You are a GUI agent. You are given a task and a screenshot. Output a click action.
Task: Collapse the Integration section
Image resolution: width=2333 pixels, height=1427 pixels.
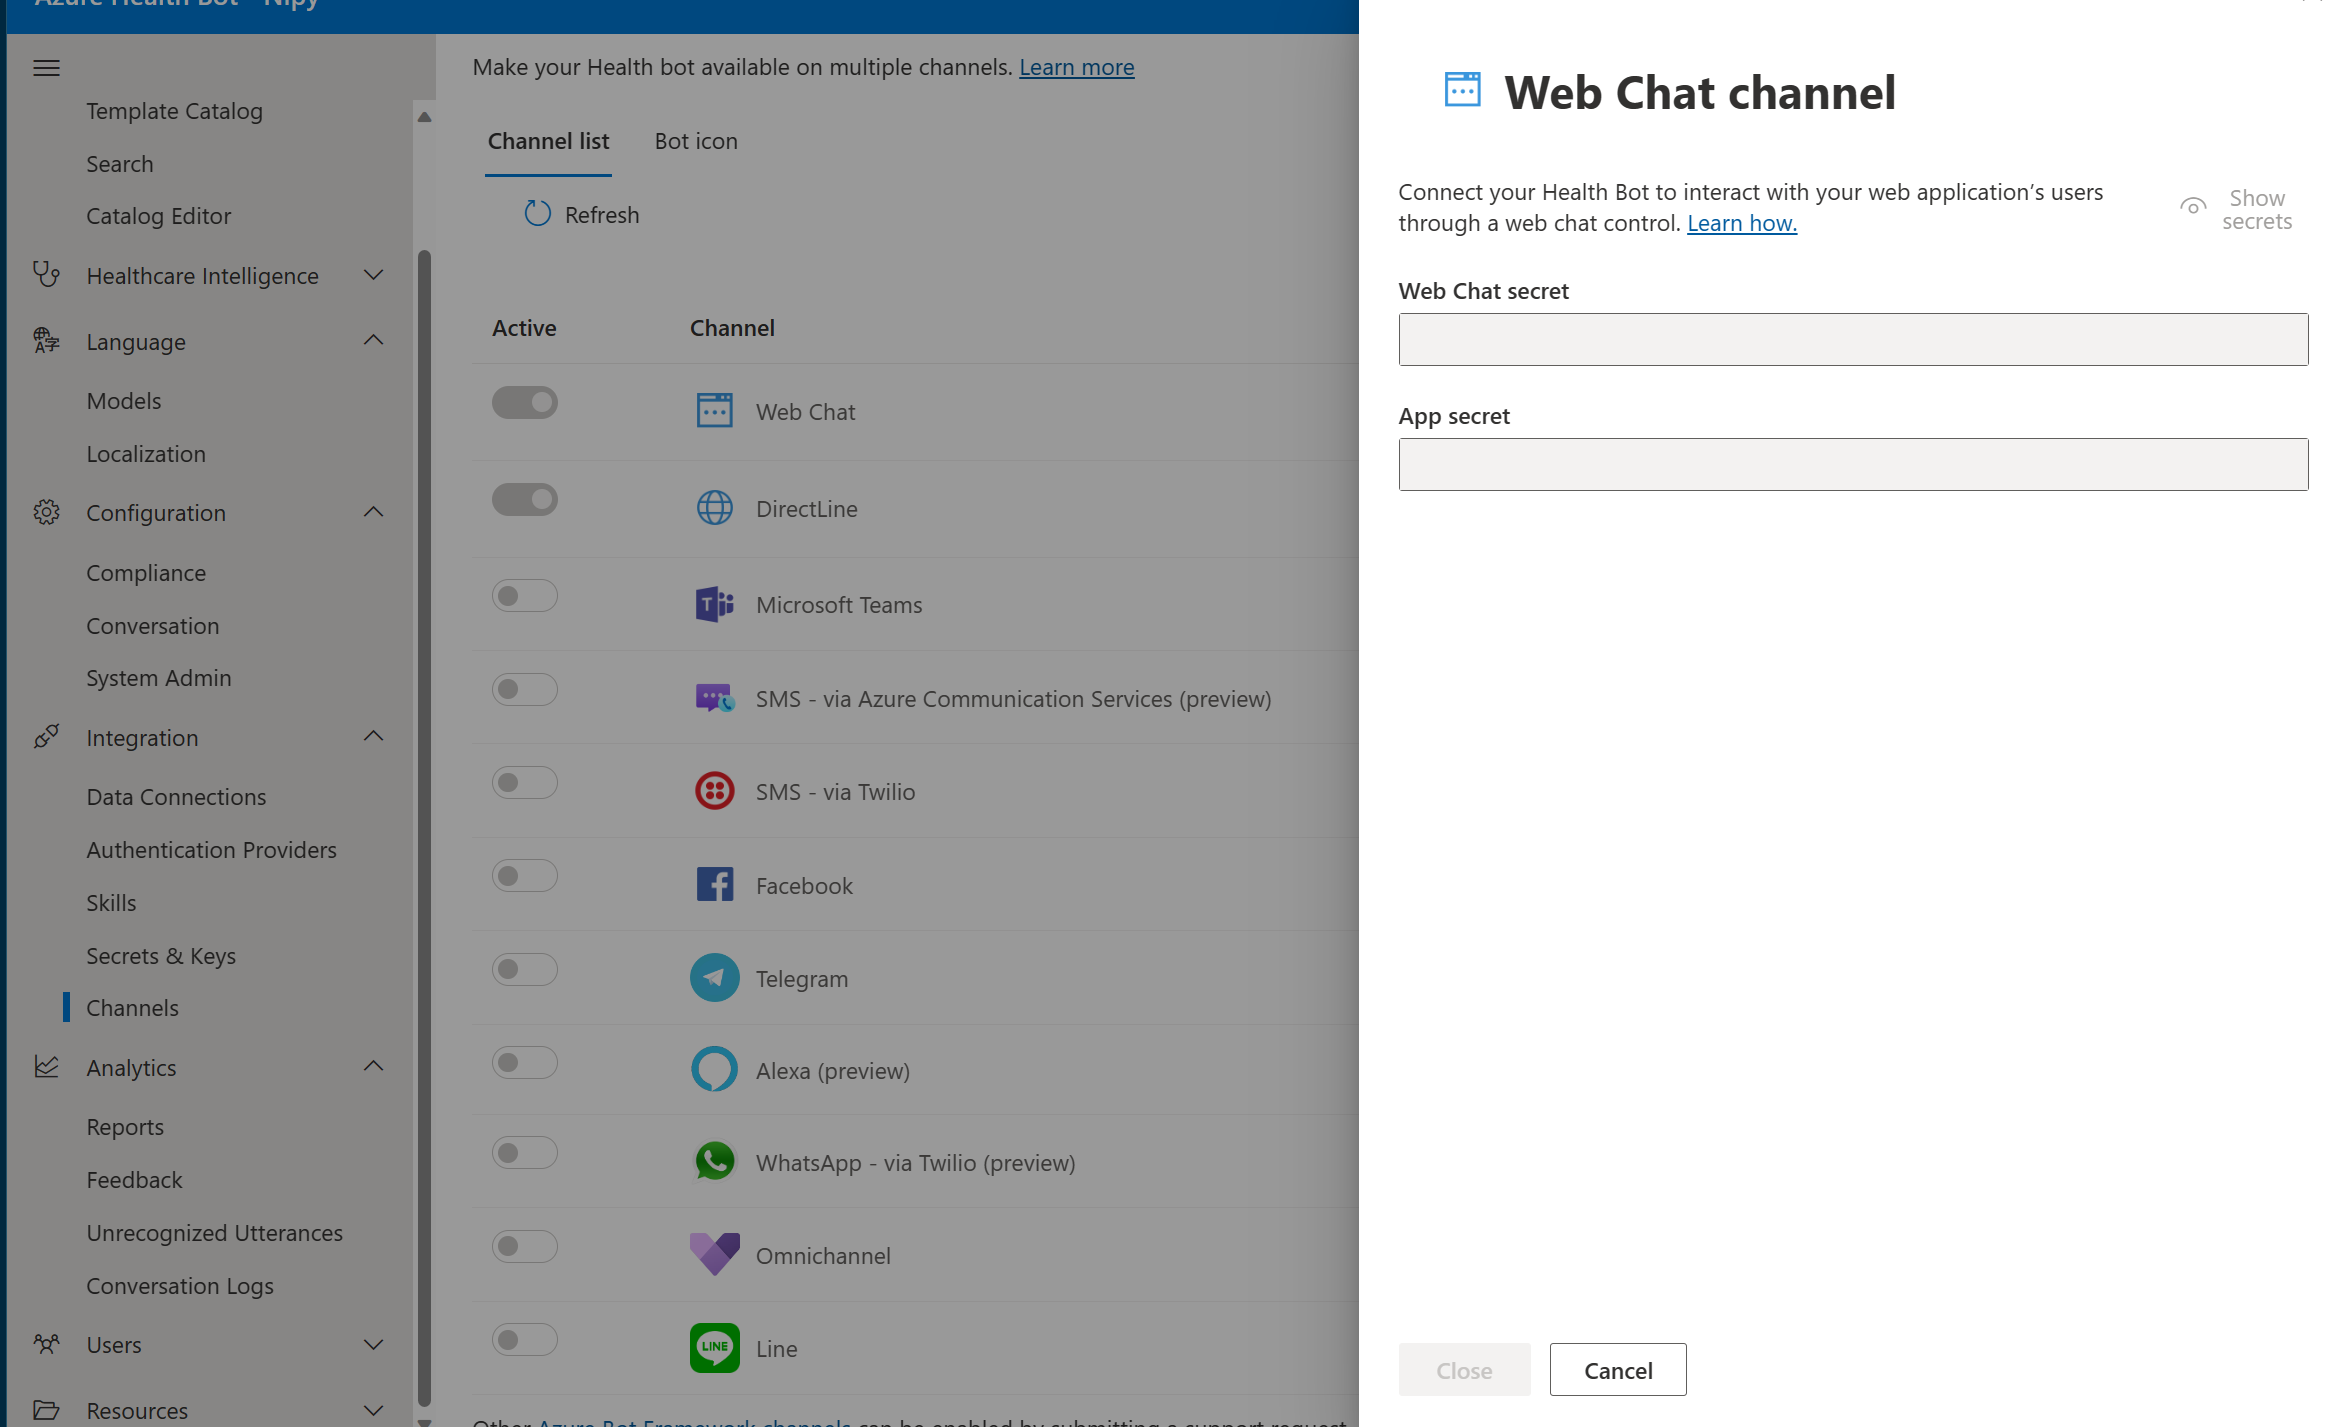373,736
